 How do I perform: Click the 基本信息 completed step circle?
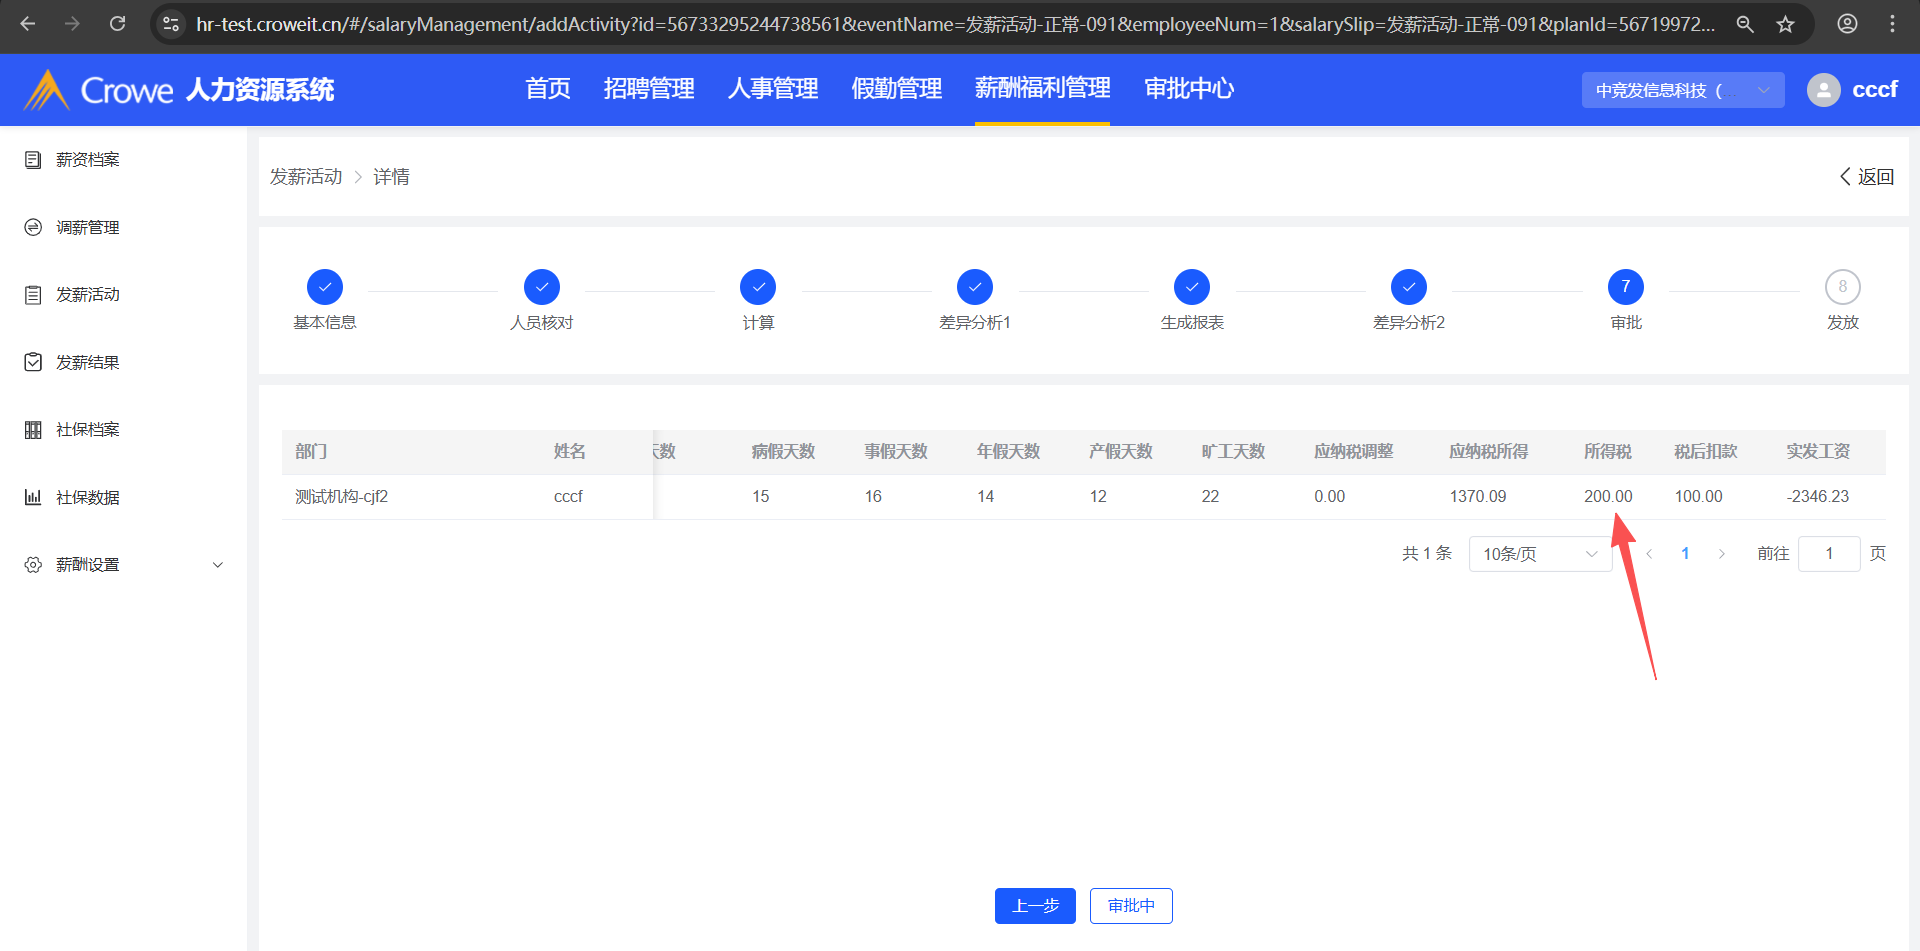(325, 287)
